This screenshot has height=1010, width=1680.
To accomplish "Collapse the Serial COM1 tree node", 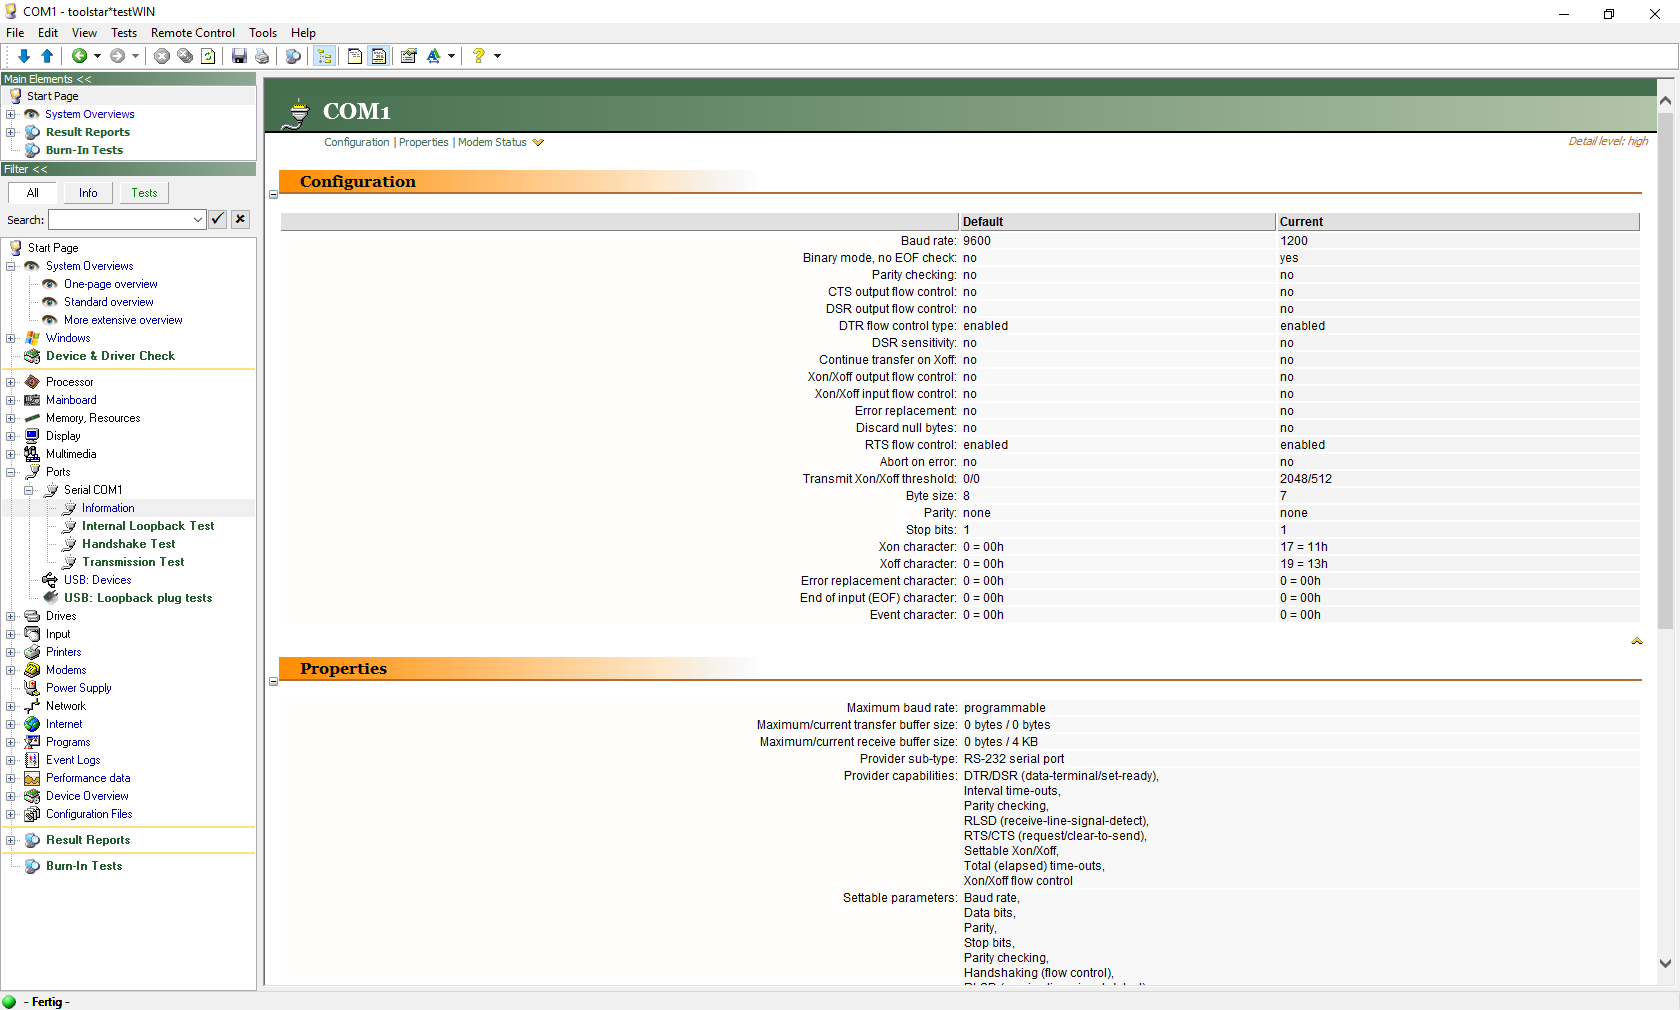I will click(x=29, y=490).
